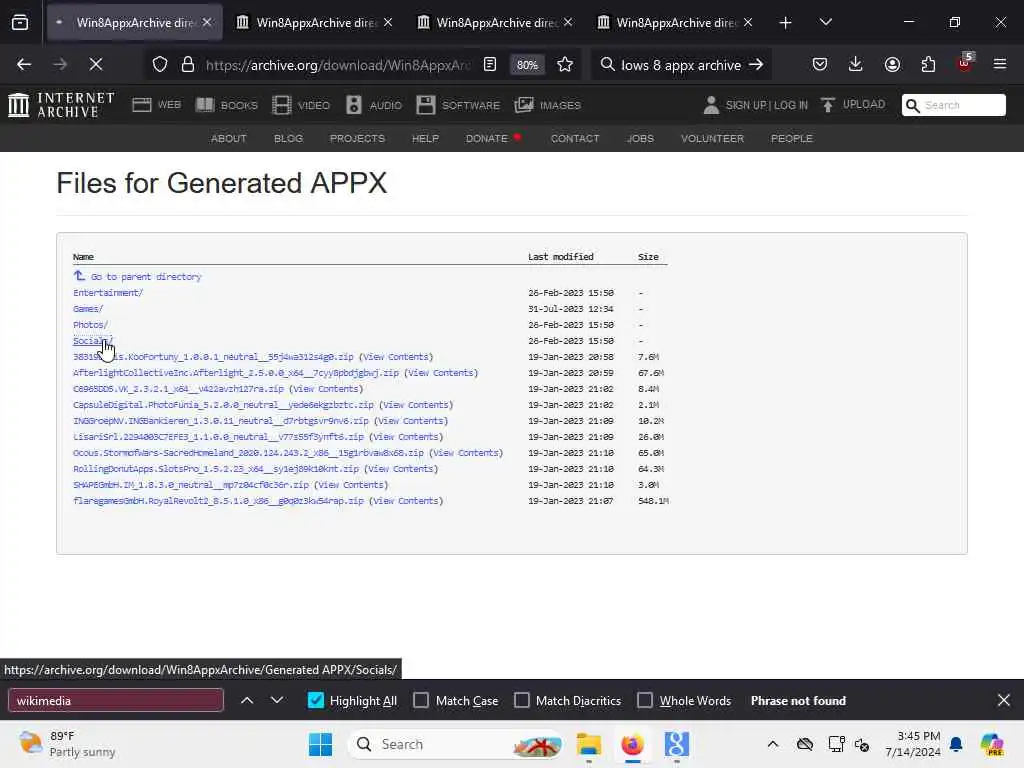Click the Upload icon link
This screenshot has height=768, width=1024.
pos(853,104)
